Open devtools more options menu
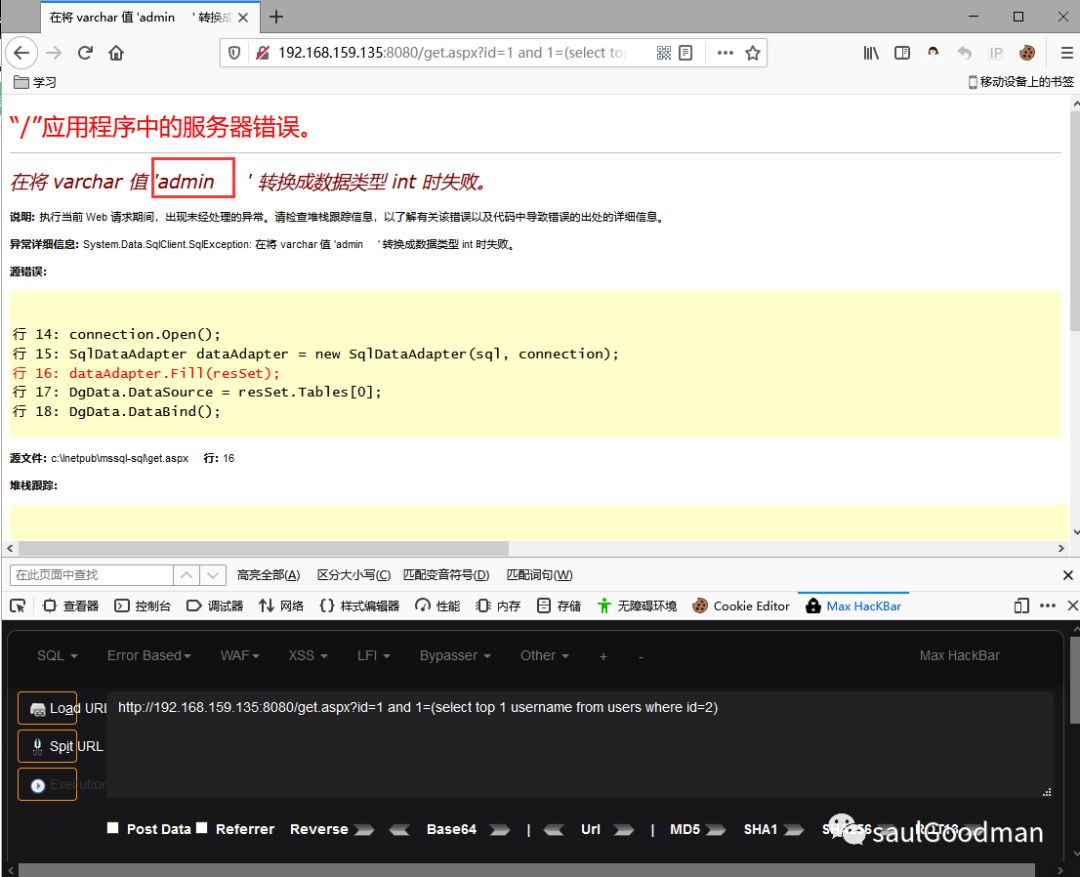 point(1048,606)
